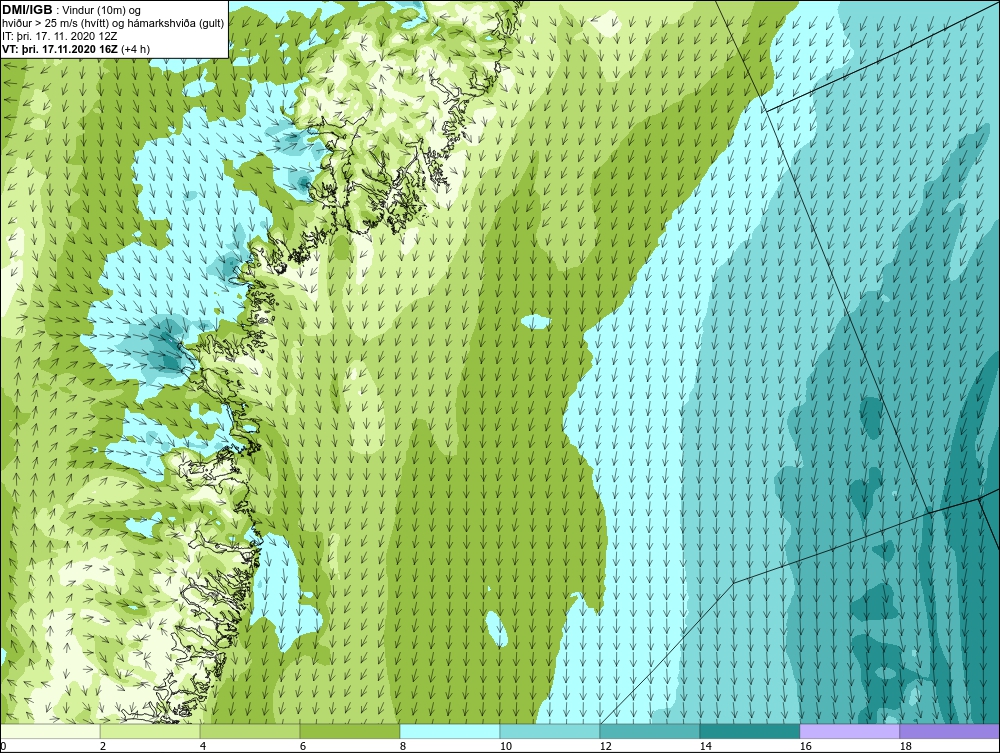Viewport: 1000px width, 753px height.
Task: Click the 12–14 m/s teal legend swatch
Action: click(649, 731)
